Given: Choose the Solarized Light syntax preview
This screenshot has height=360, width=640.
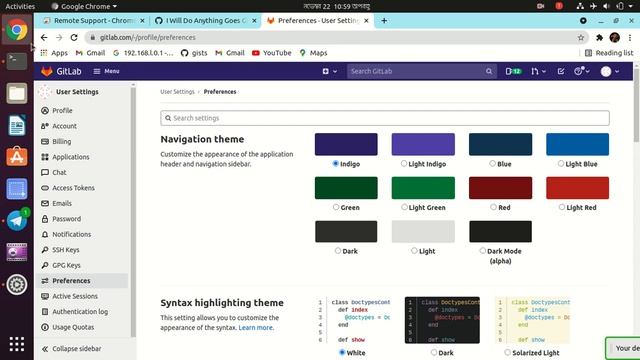Looking at the screenshot, I should pos(533,320).
